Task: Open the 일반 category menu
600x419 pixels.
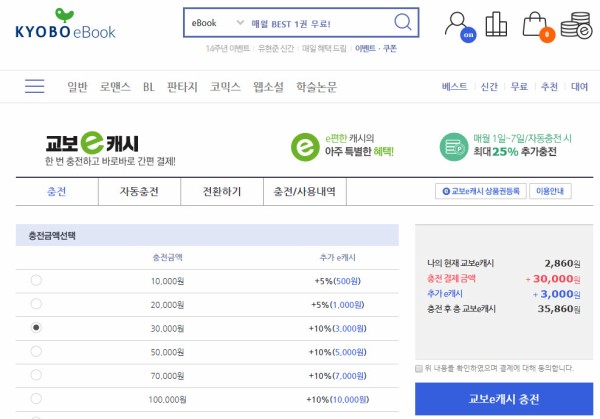Action: (x=77, y=87)
